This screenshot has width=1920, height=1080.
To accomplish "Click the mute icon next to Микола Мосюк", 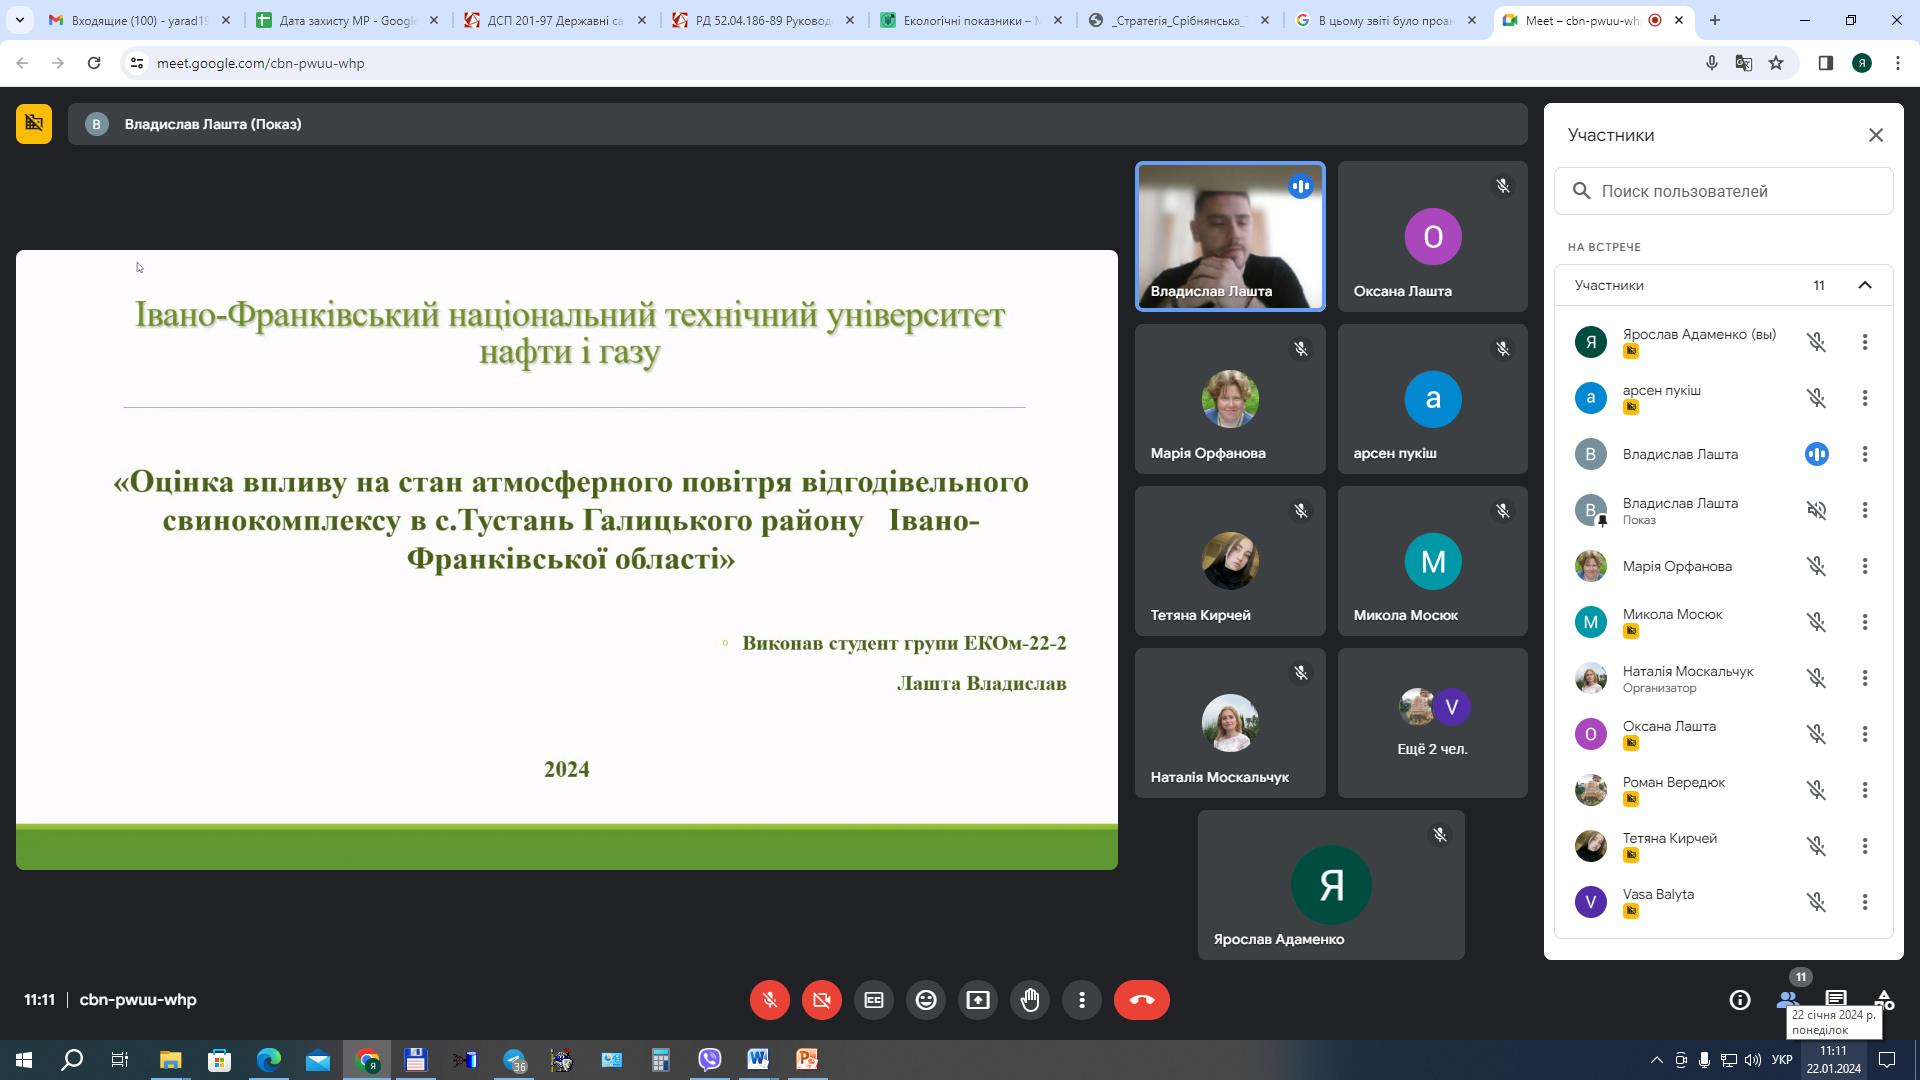I will 1817,621.
